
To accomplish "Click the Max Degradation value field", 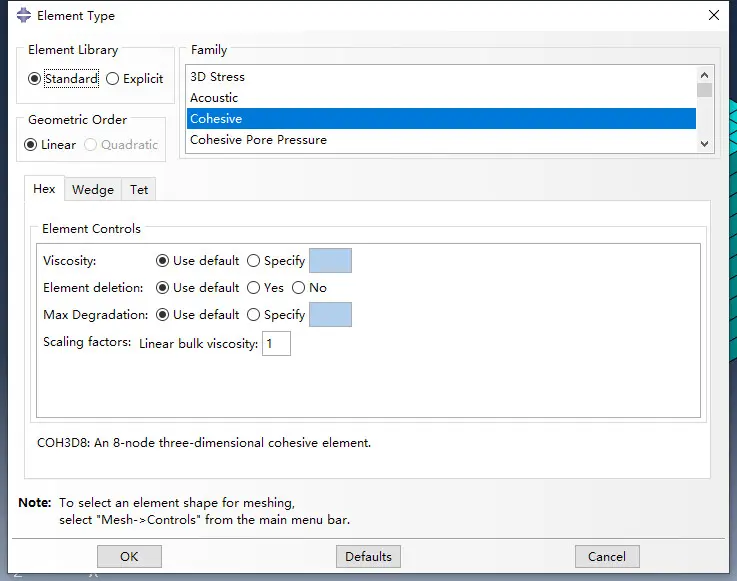I will pyautogui.click(x=330, y=315).
